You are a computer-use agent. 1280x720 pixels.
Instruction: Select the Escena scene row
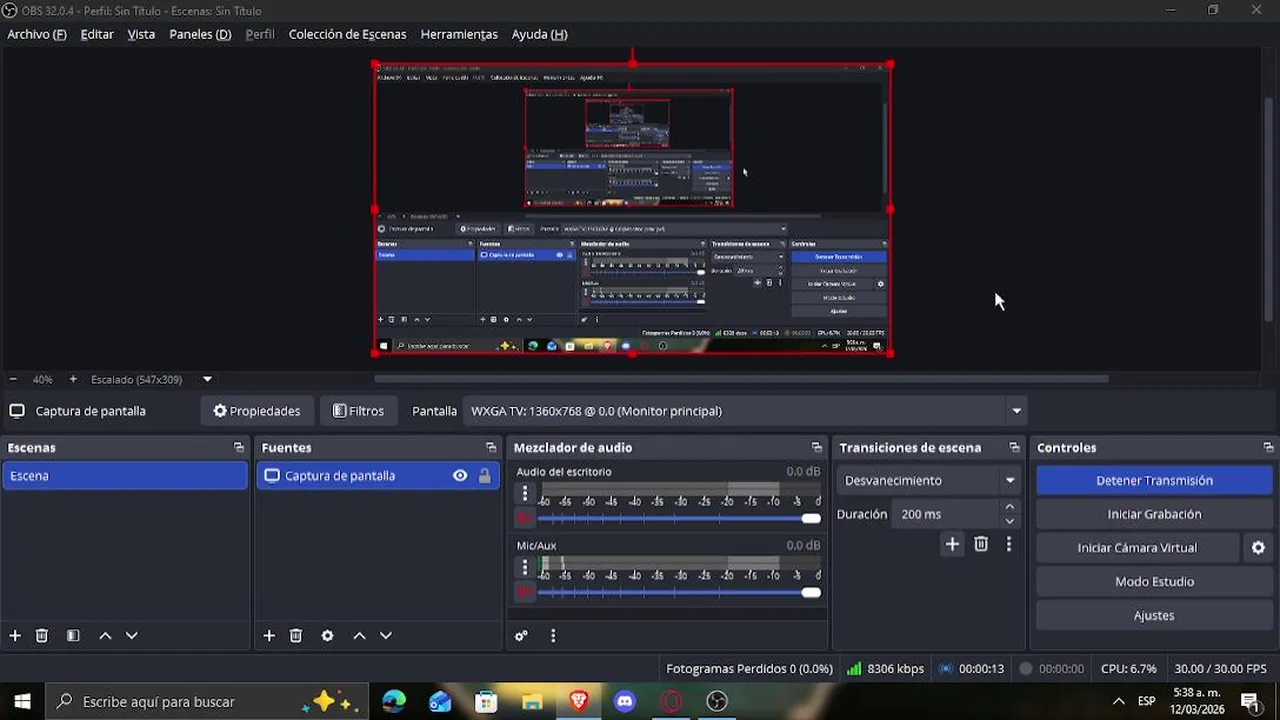coord(125,476)
